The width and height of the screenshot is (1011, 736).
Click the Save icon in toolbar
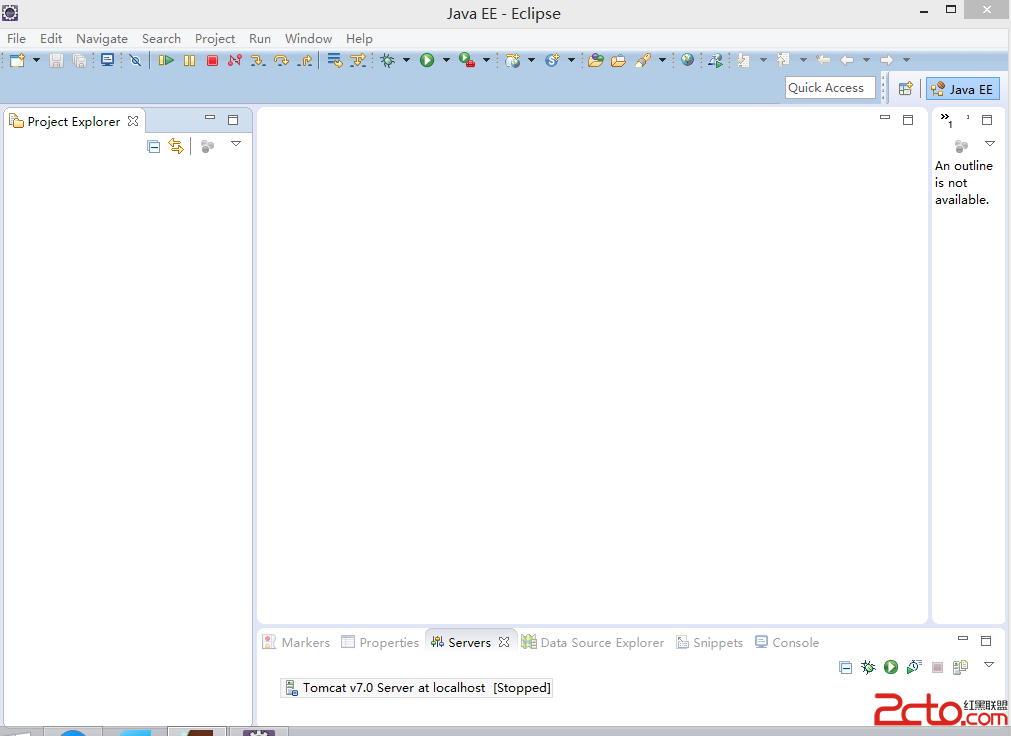click(x=57, y=61)
